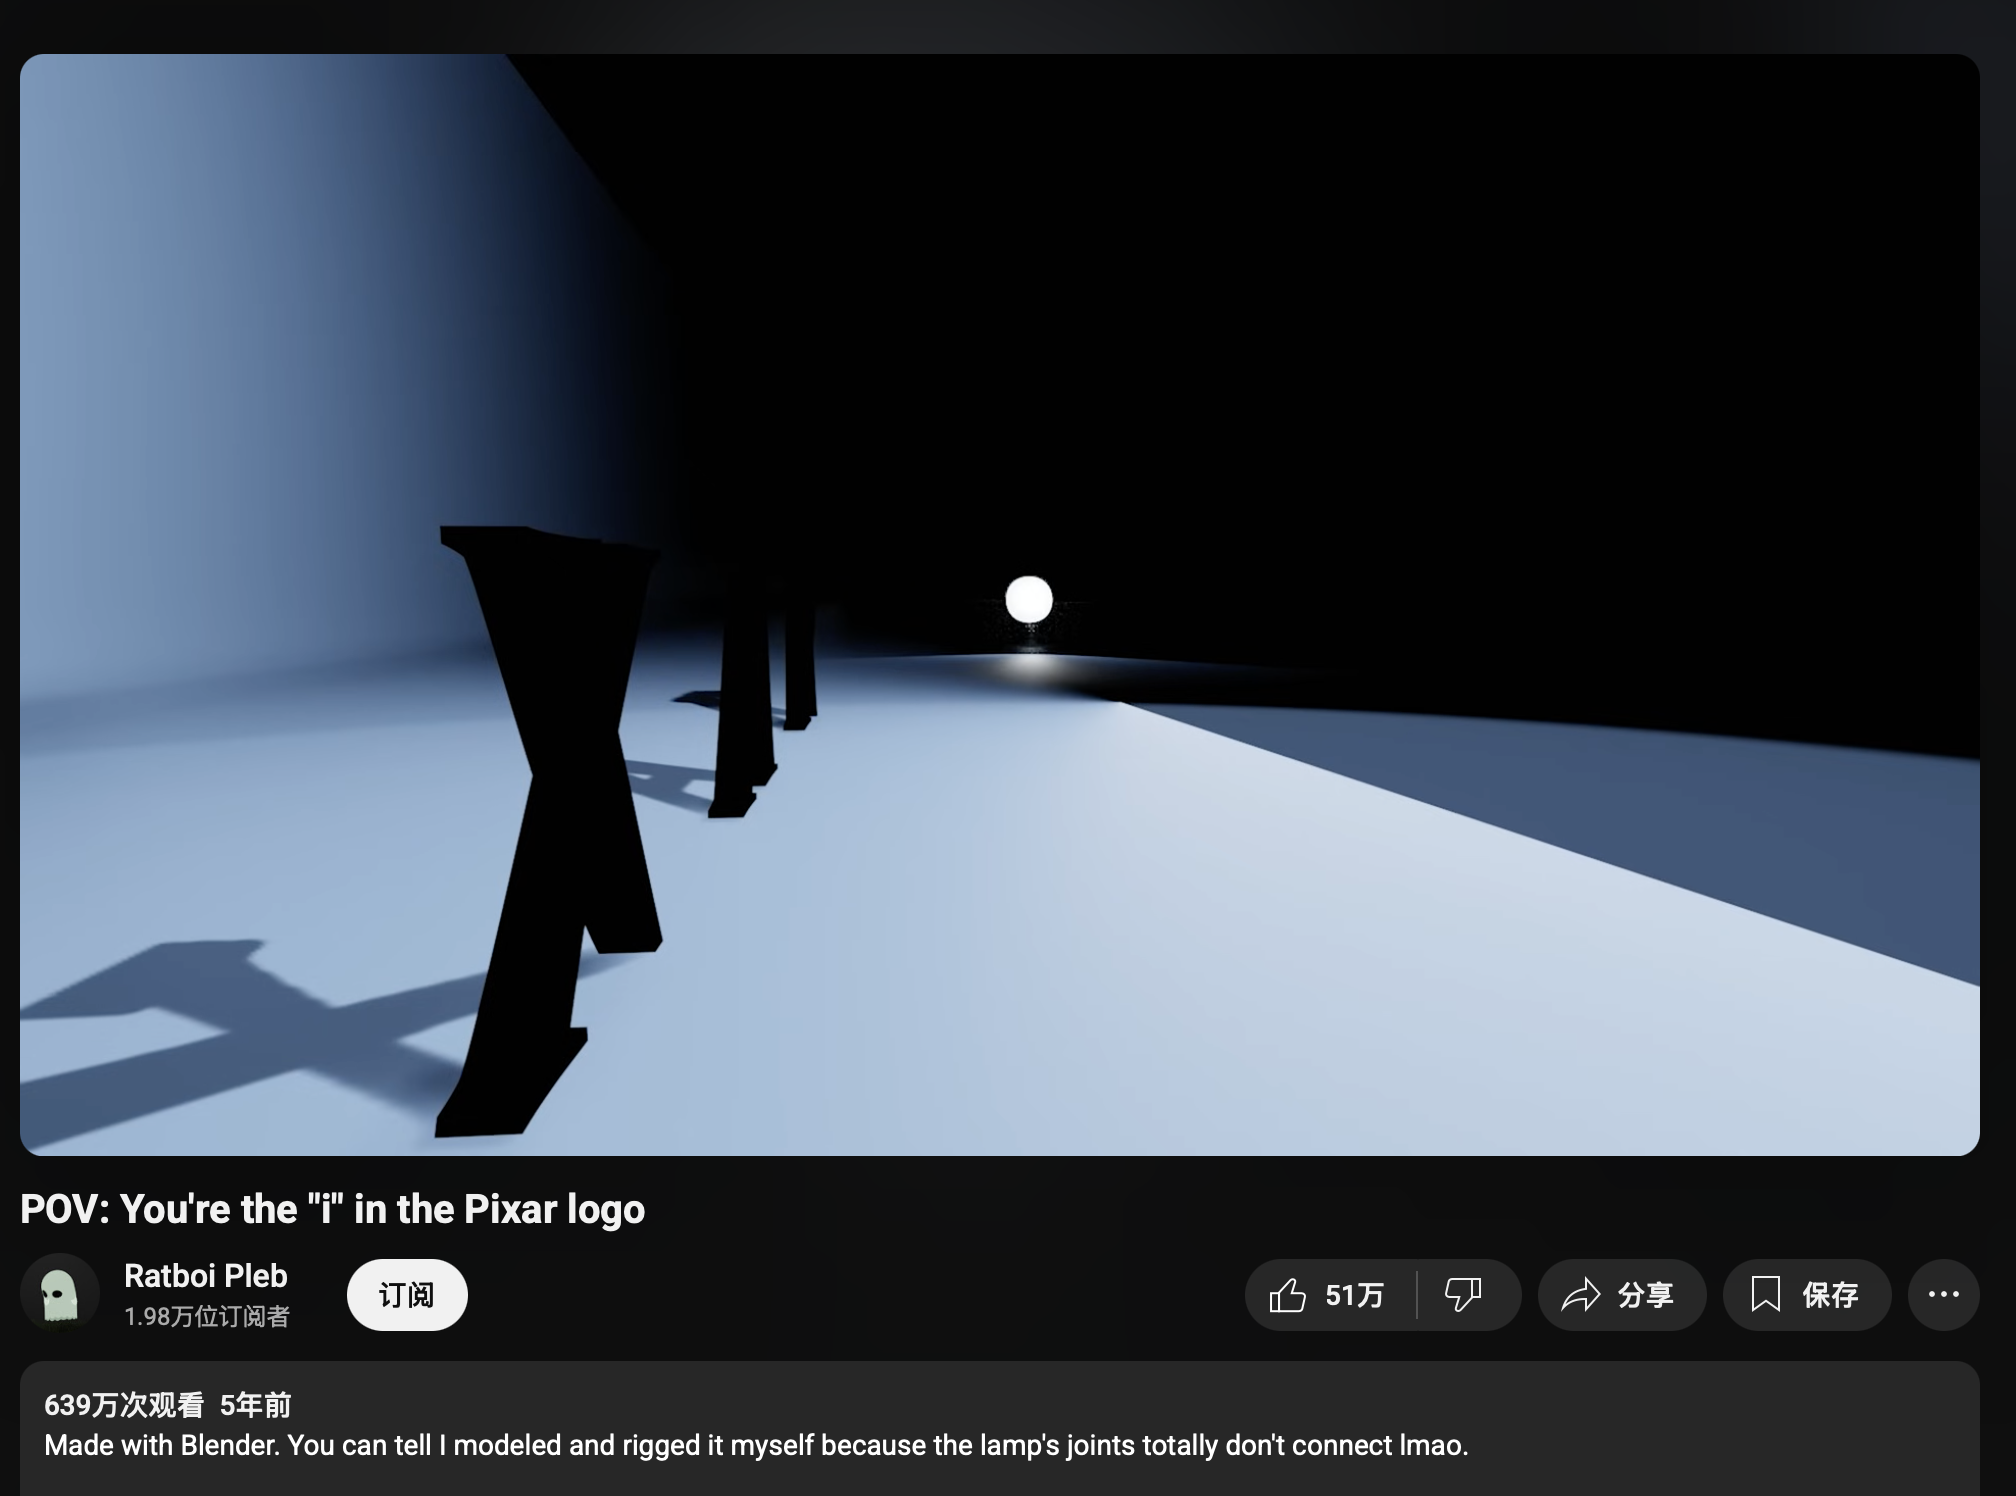Click the 分享 share label

click(x=1645, y=1295)
